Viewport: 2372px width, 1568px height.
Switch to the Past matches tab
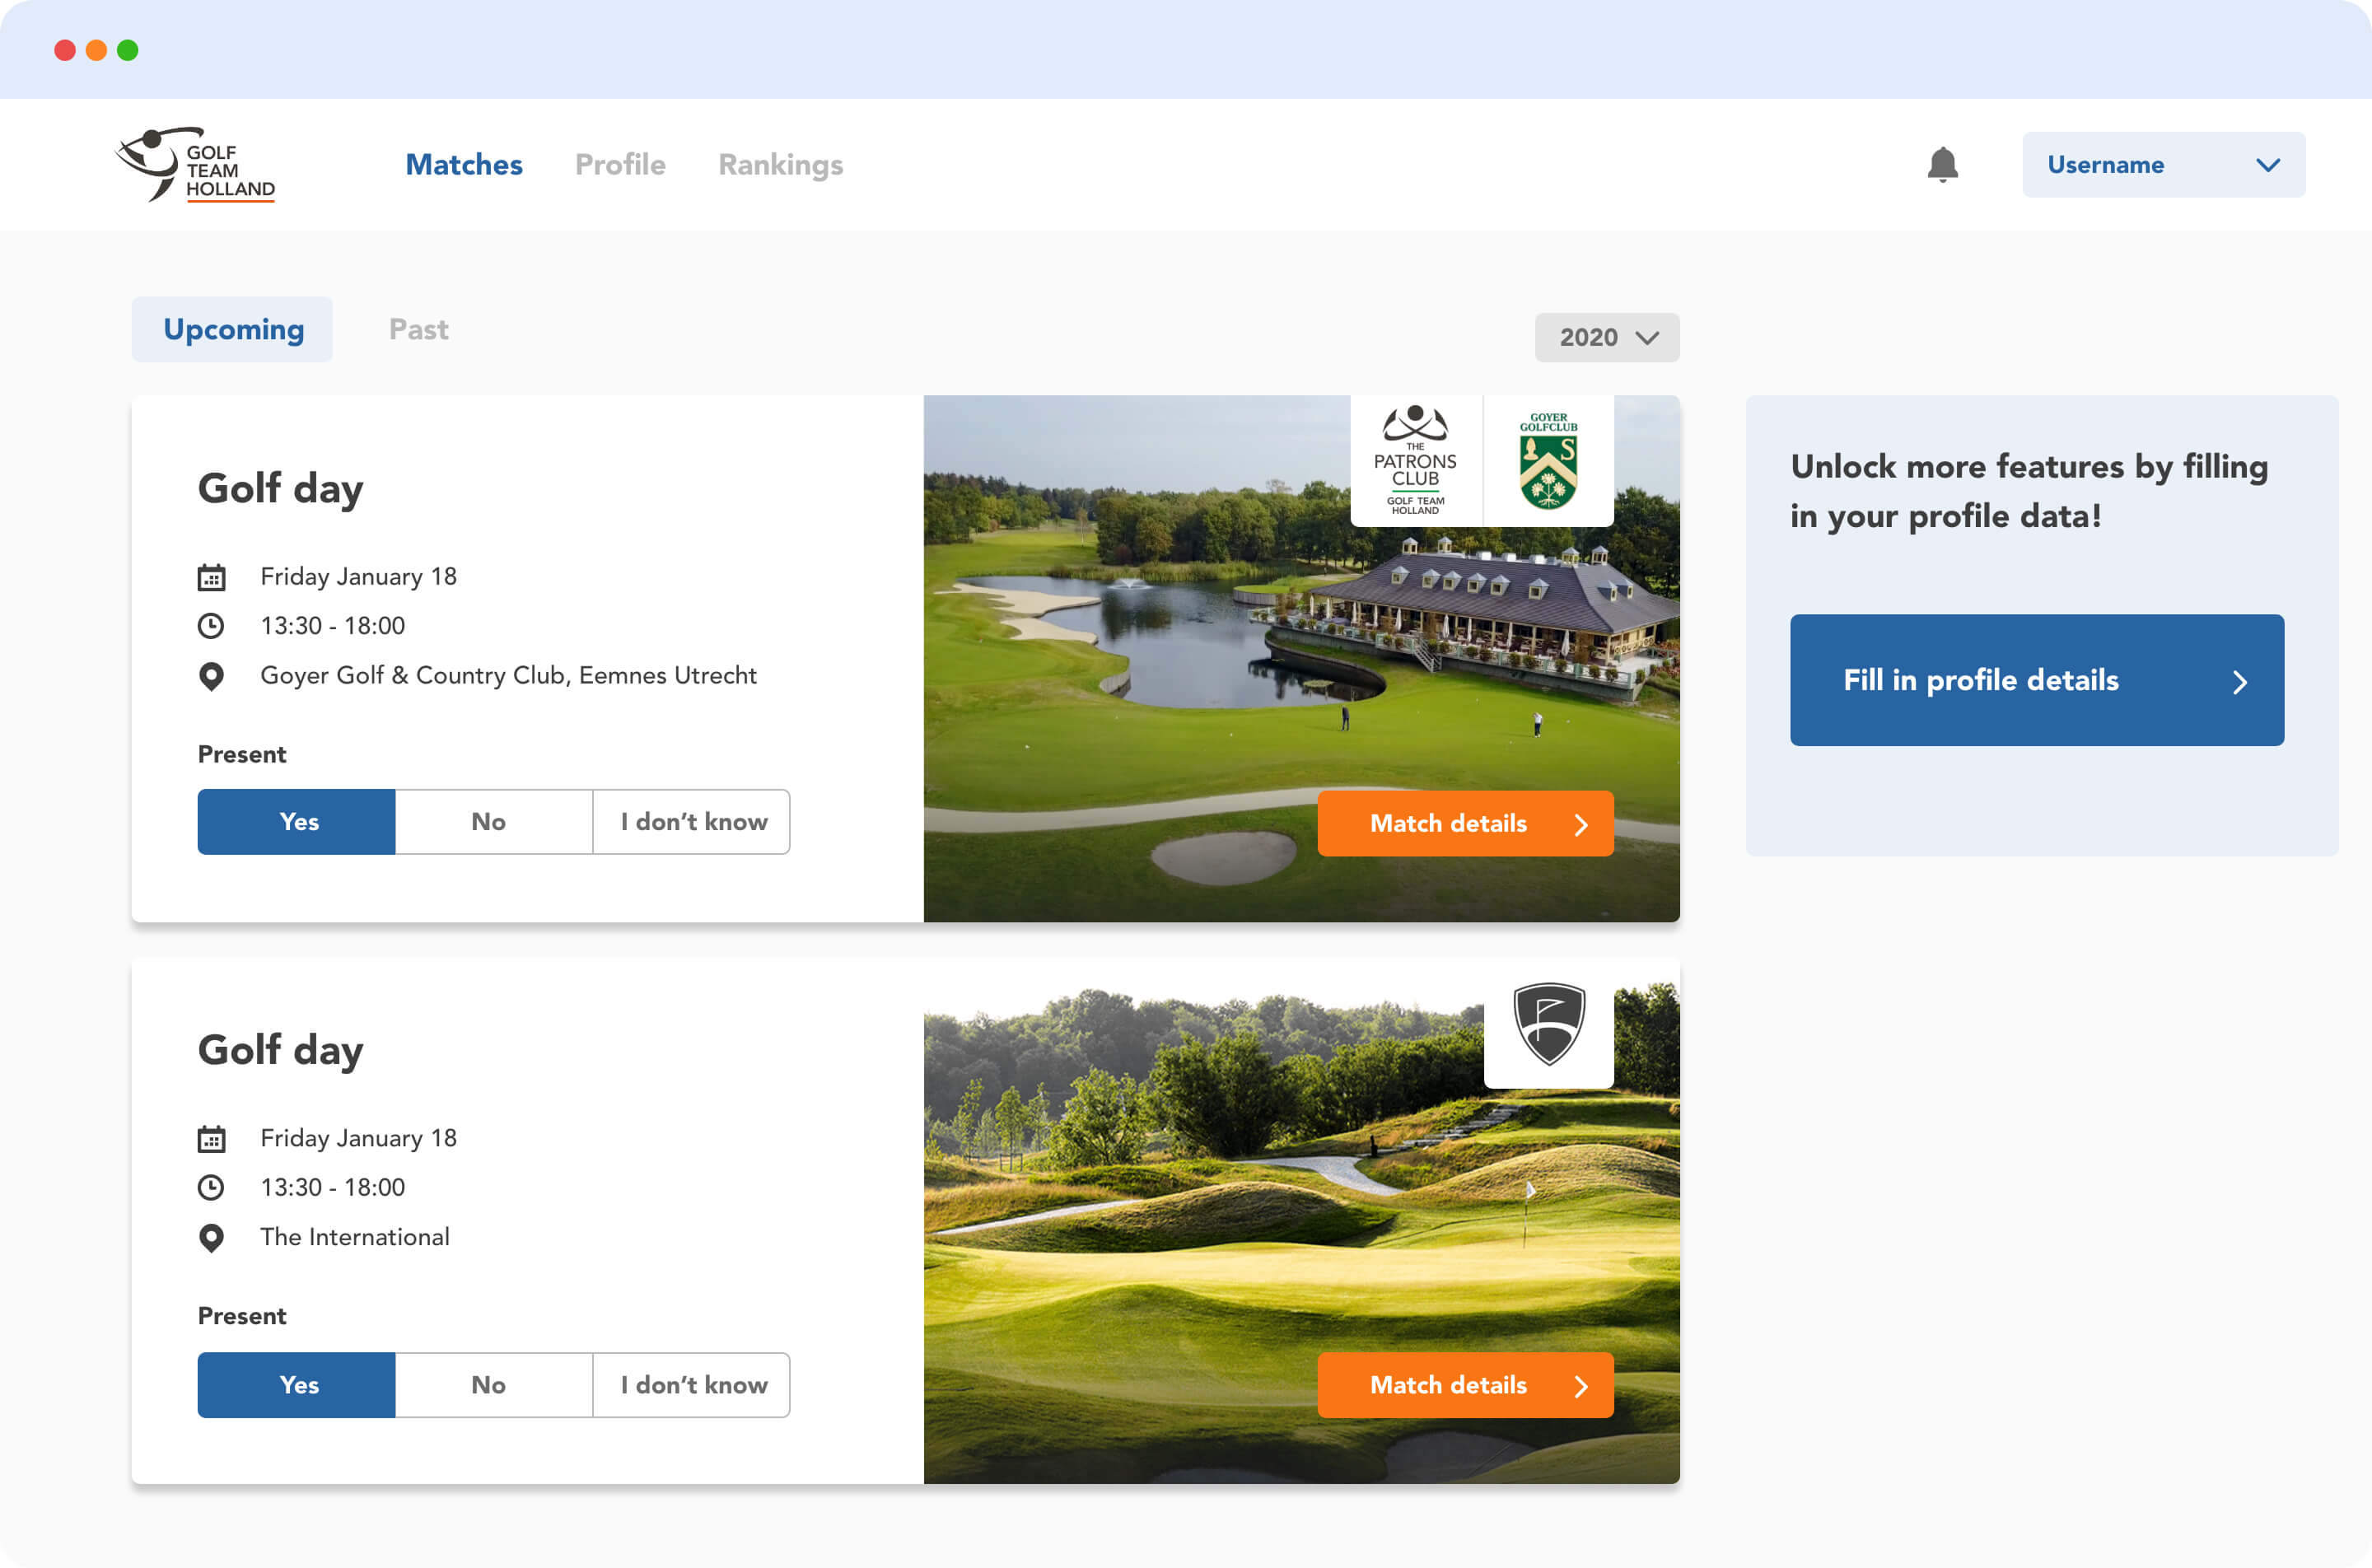coord(418,329)
